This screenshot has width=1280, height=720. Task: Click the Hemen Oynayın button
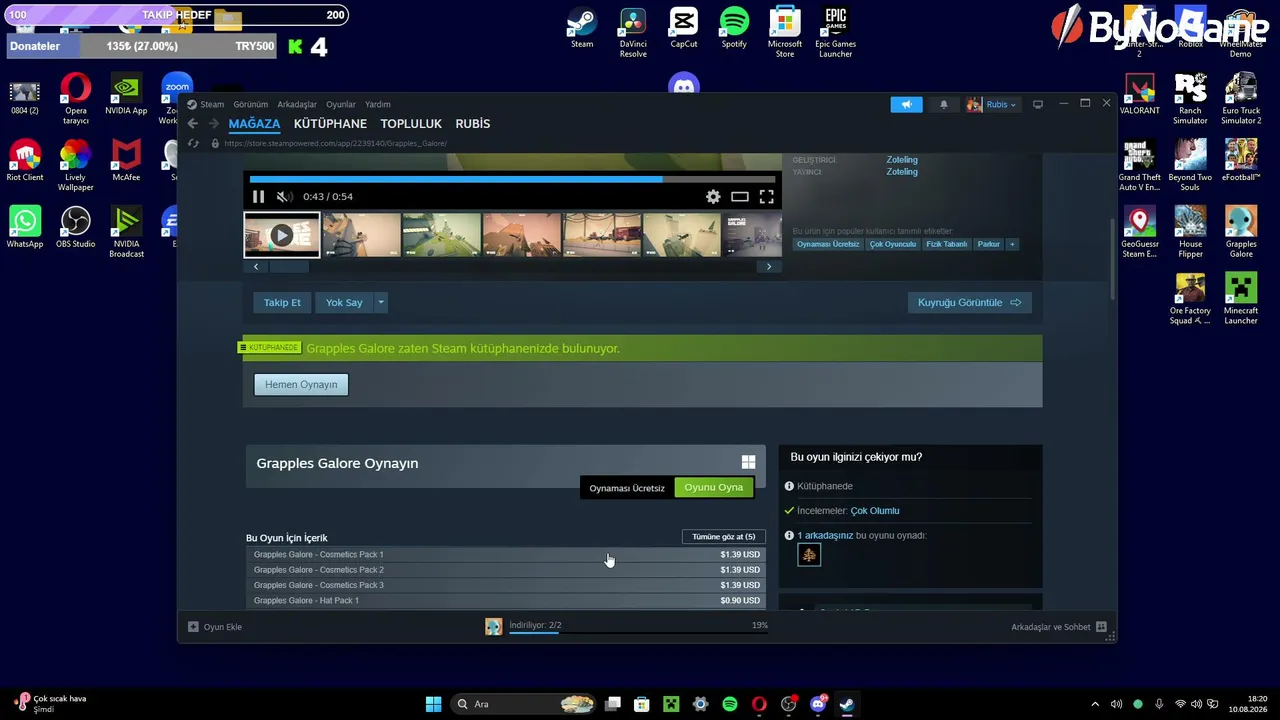[x=301, y=385]
